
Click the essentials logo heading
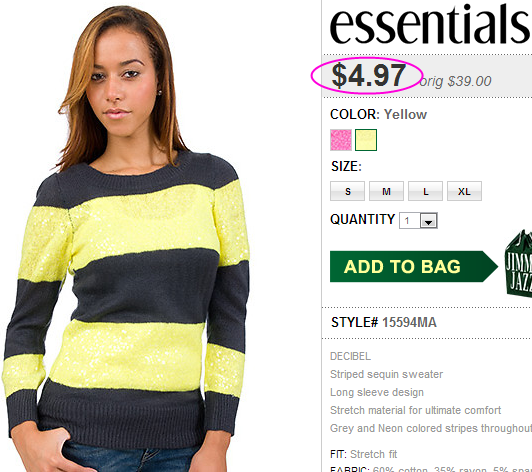pos(430,24)
